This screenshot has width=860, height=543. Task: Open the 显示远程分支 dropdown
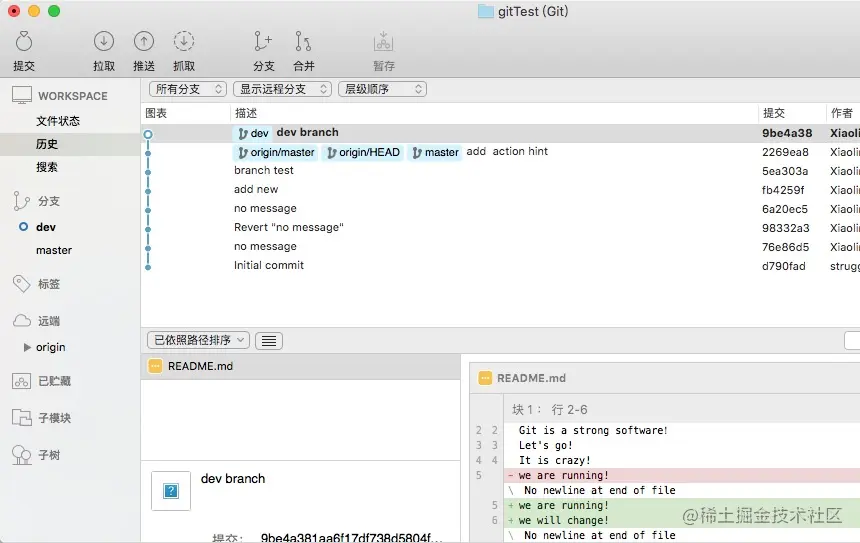282,89
